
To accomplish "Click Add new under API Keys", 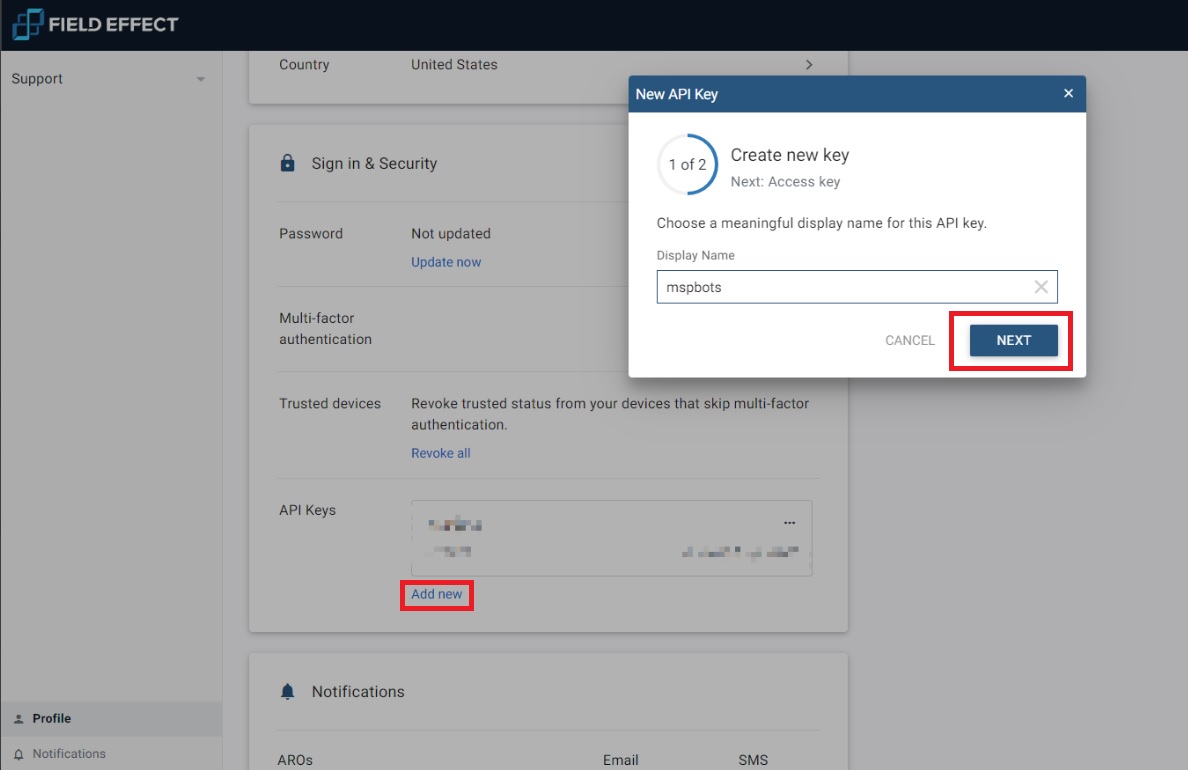I will tap(436, 594).
